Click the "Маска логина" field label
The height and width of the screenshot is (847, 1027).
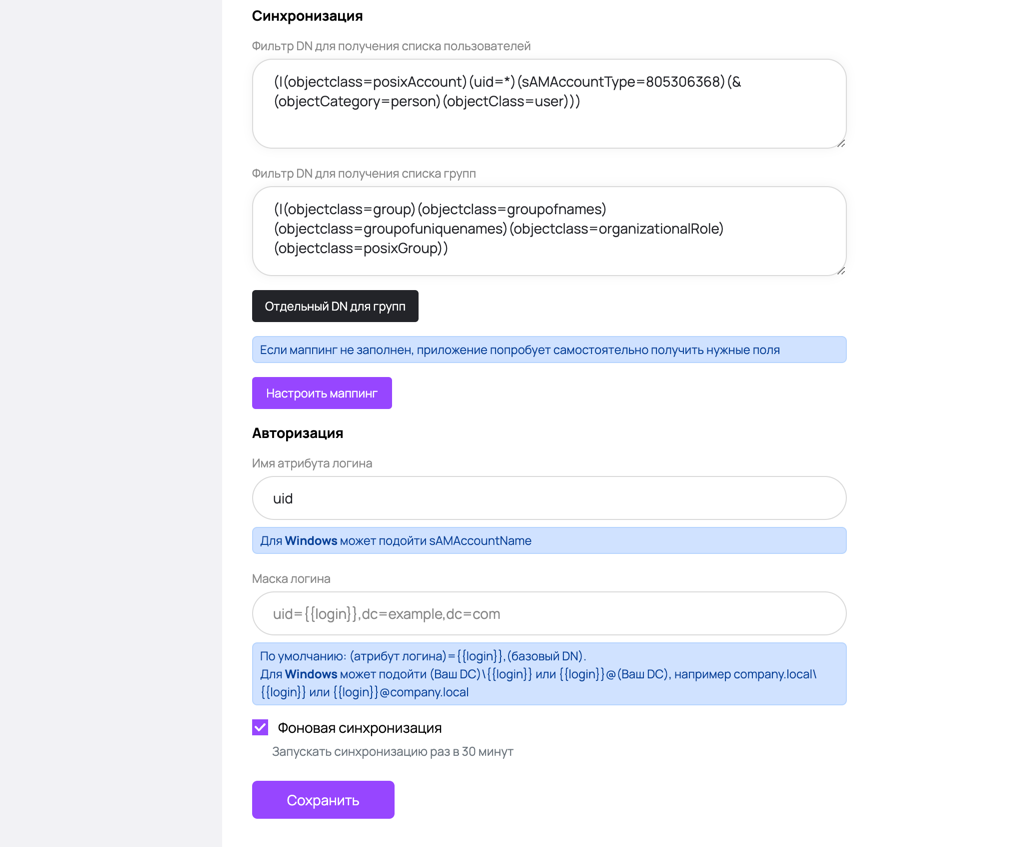[x=291, y=579]
